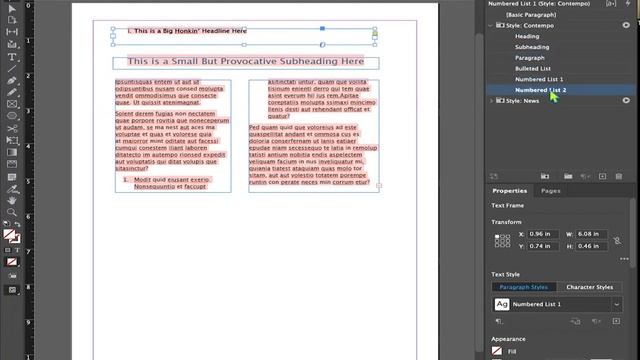Click the screen mode icon
640x360 pixels.
click(x=12, y=290)
